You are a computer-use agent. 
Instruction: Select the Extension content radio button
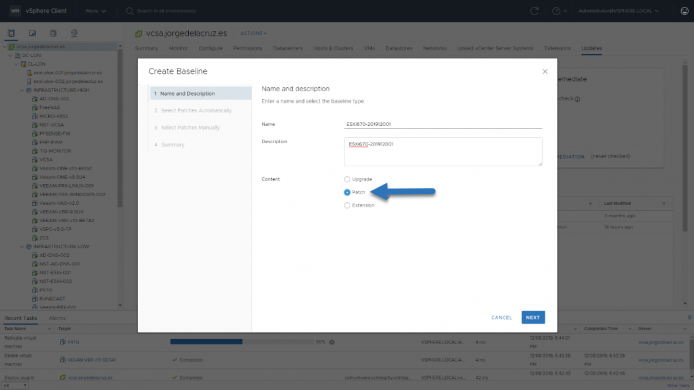pos(347,205)
